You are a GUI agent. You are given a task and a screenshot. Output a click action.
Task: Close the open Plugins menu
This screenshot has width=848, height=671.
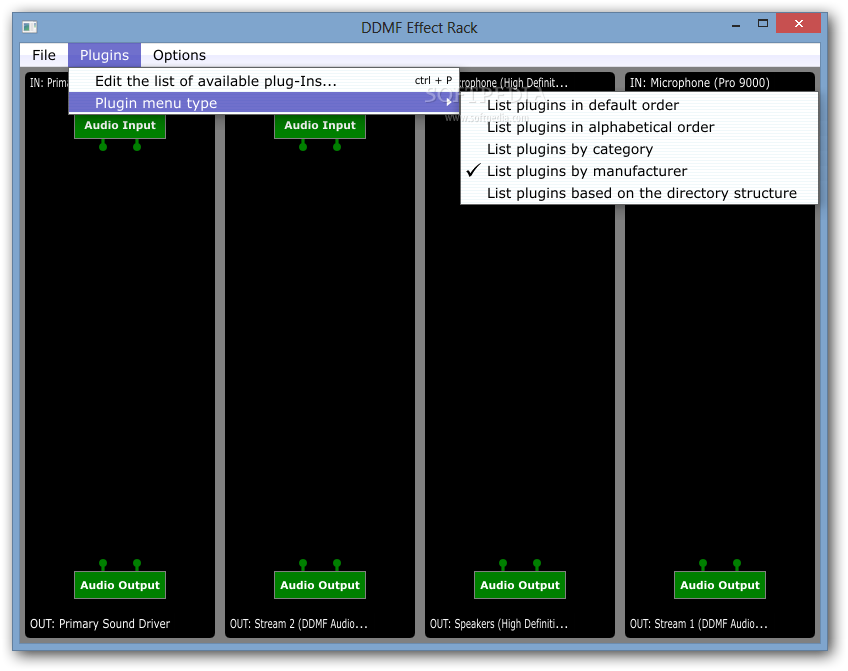[x=104, y=55]
